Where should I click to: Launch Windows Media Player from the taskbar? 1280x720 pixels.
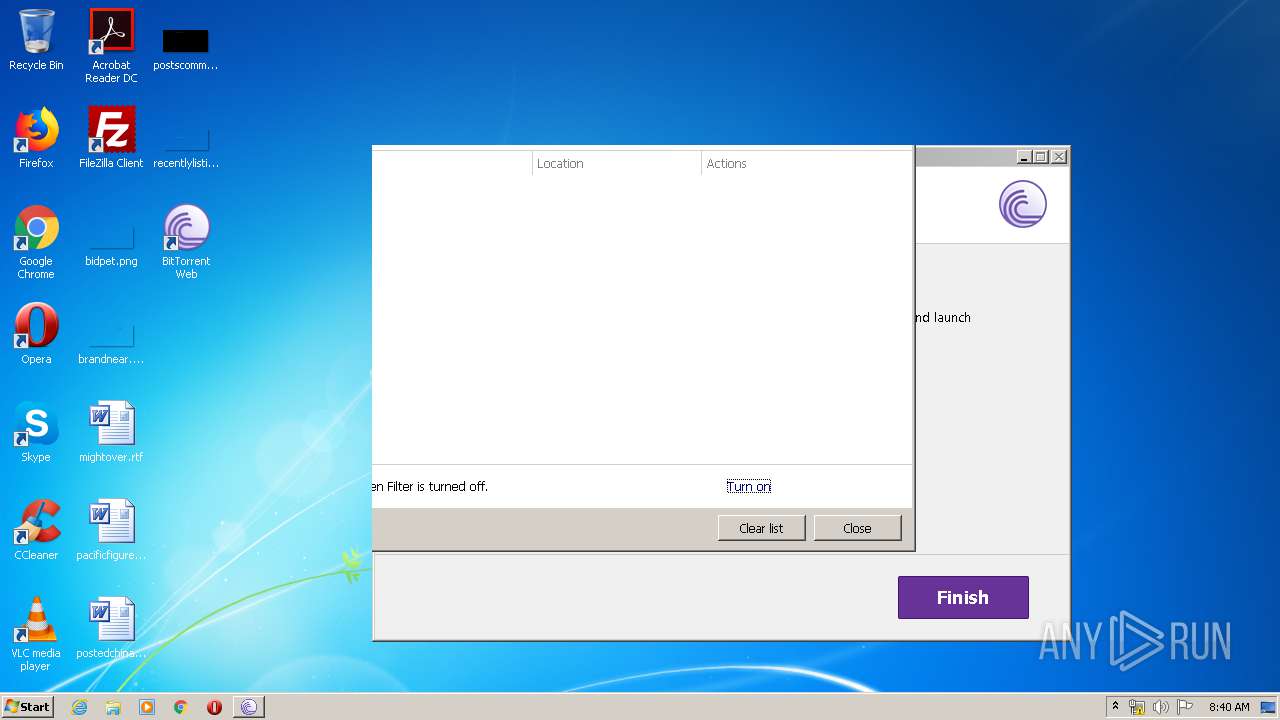click(x=147, y=707)
